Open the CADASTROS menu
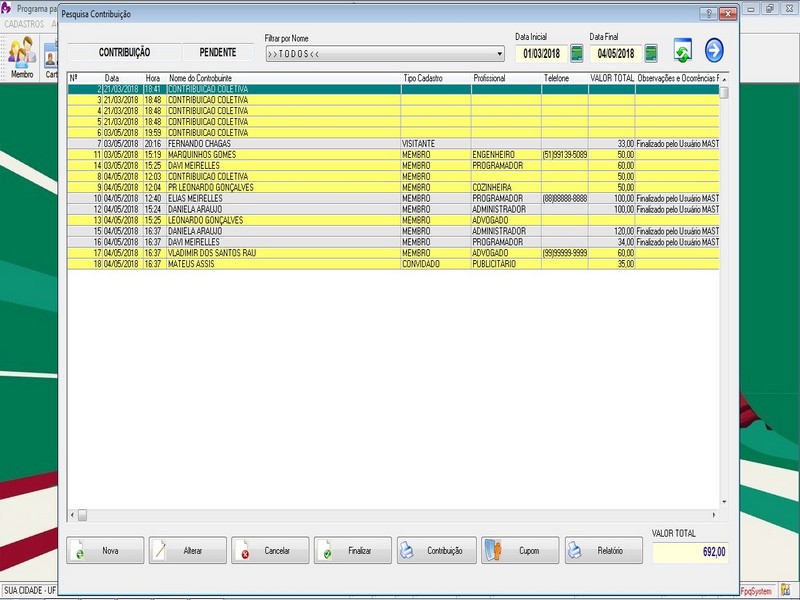This screenshot has width=800, height=600. 24,23
